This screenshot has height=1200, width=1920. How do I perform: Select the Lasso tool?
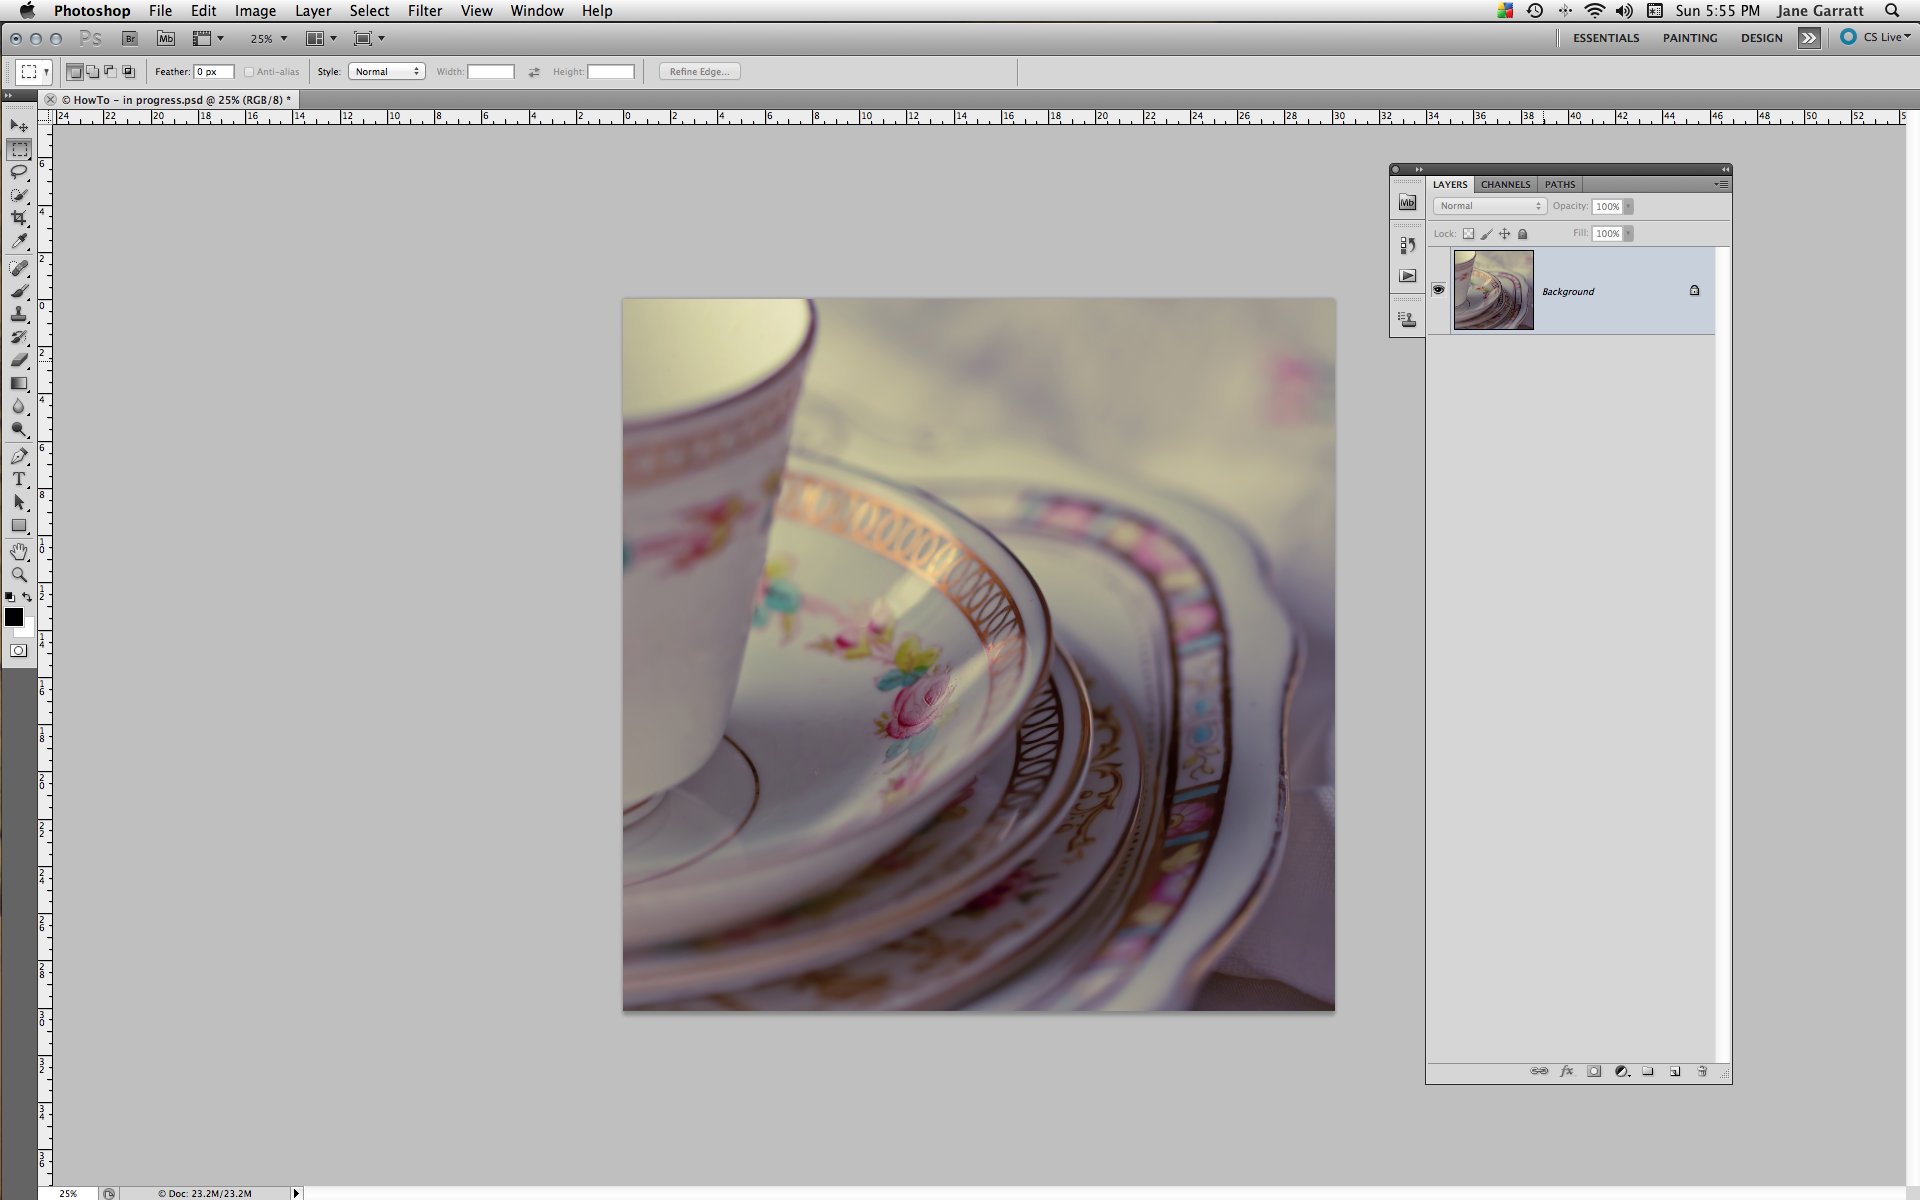tap(19, 172)
